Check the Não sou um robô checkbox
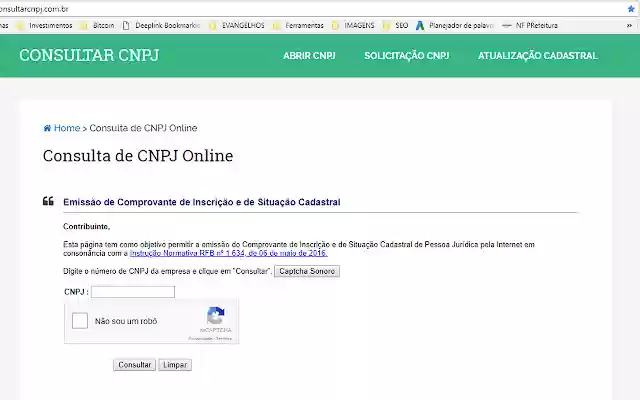The height and width of the screenshot is (400, 640). [x=80, y=321]
